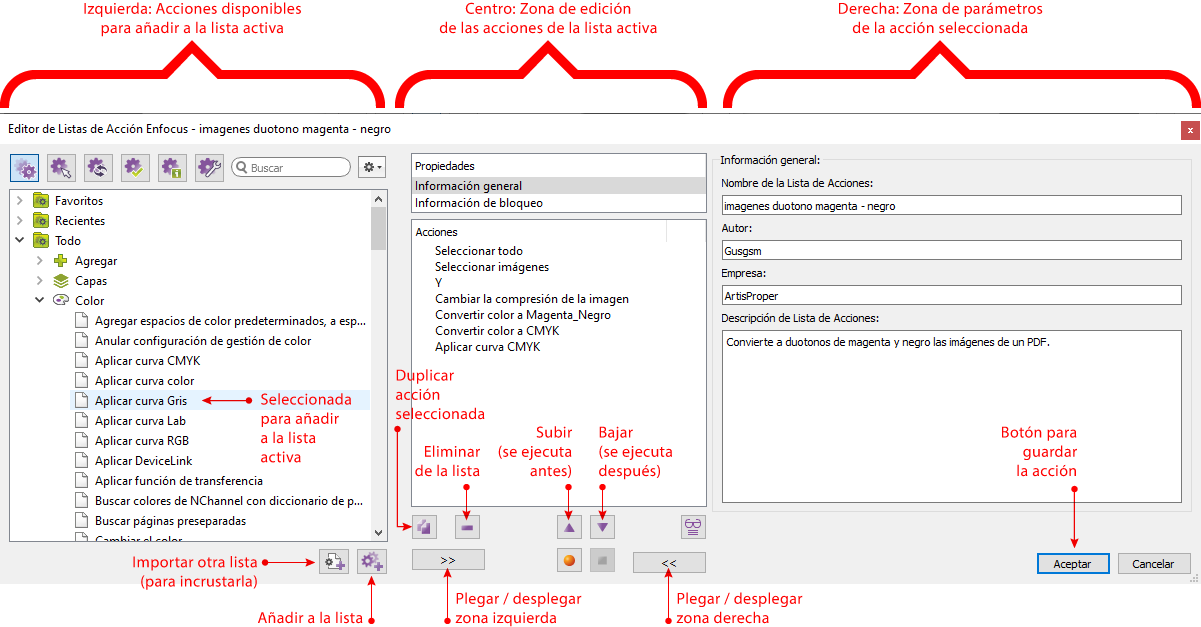Select 'Convertir color a Magenta_Negro' action

pyautogui.click(x=523, y=315)
